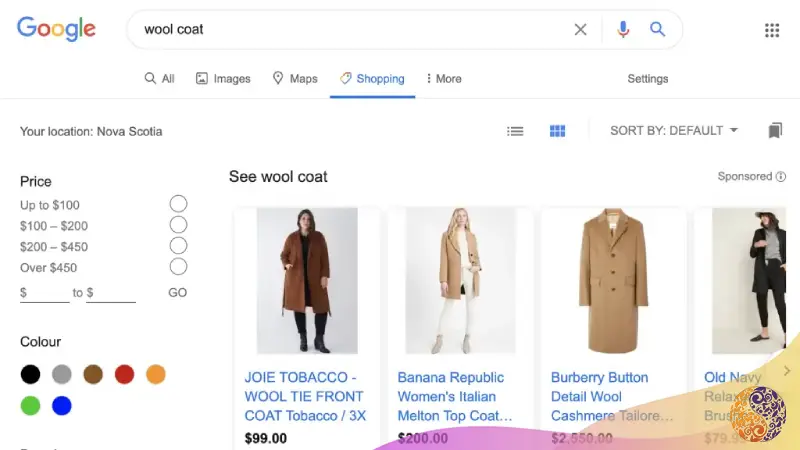800x450 pixels.
Task: Apply the custom price range with GO
Action: point(178,292)
